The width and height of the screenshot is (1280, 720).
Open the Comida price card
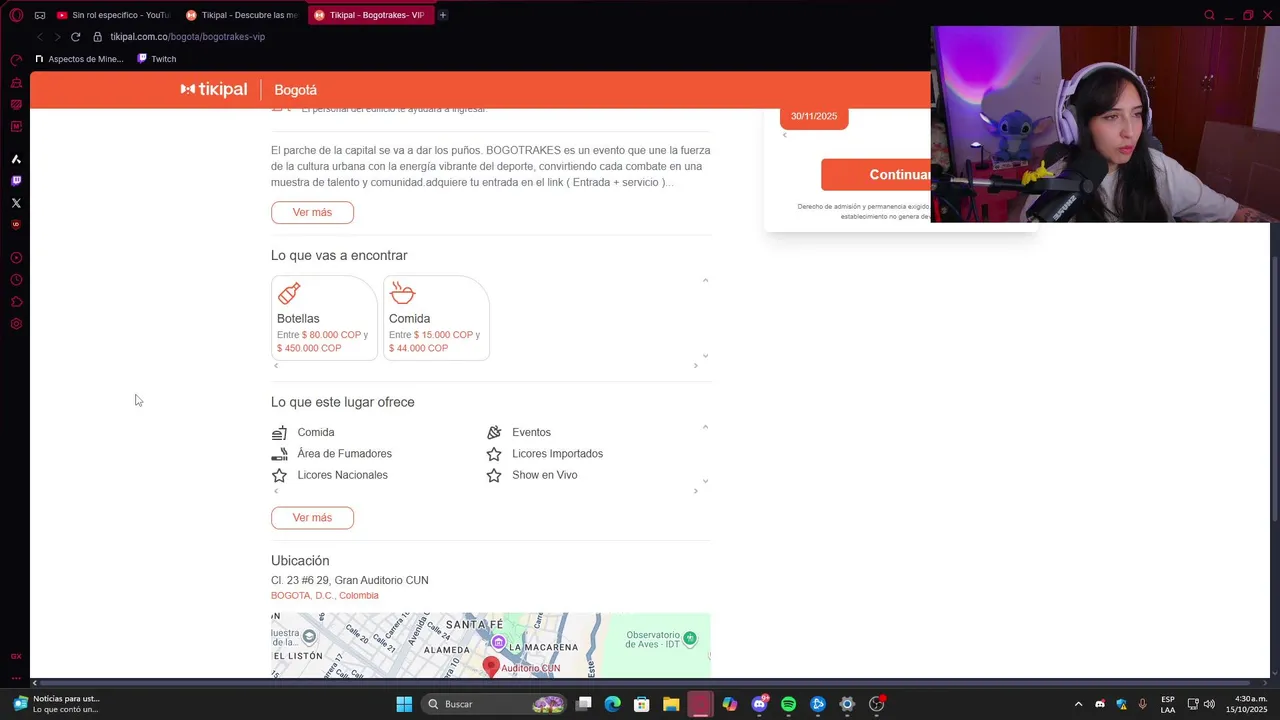(x=436, y=318)
